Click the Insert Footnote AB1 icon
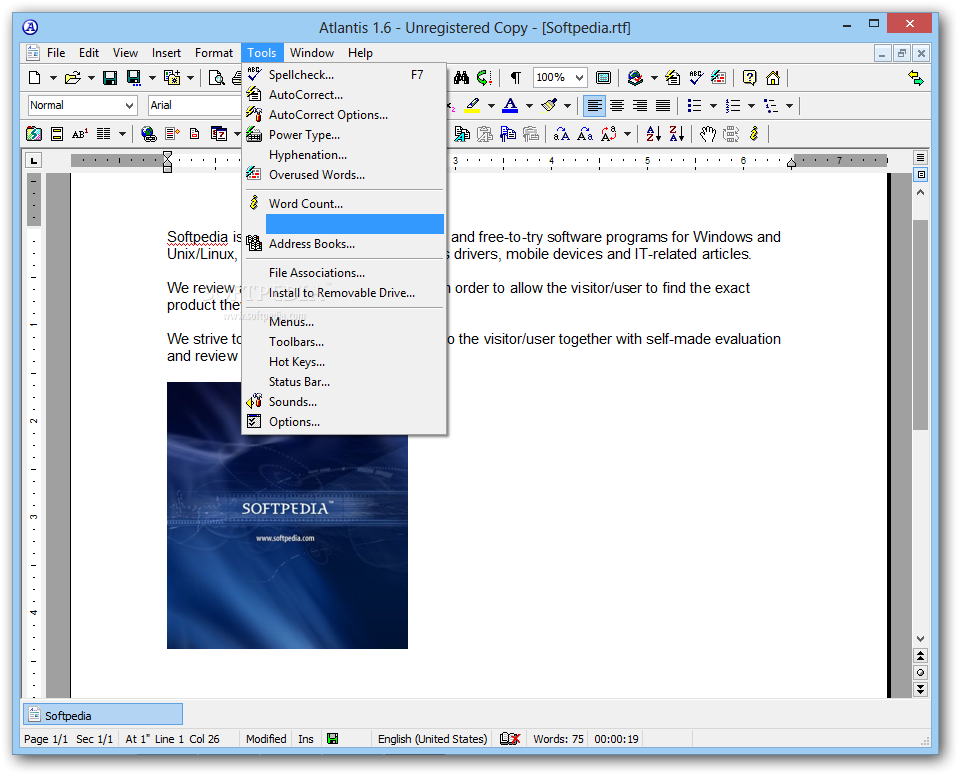This screenshot has width=959, height=775. [80, 133]
